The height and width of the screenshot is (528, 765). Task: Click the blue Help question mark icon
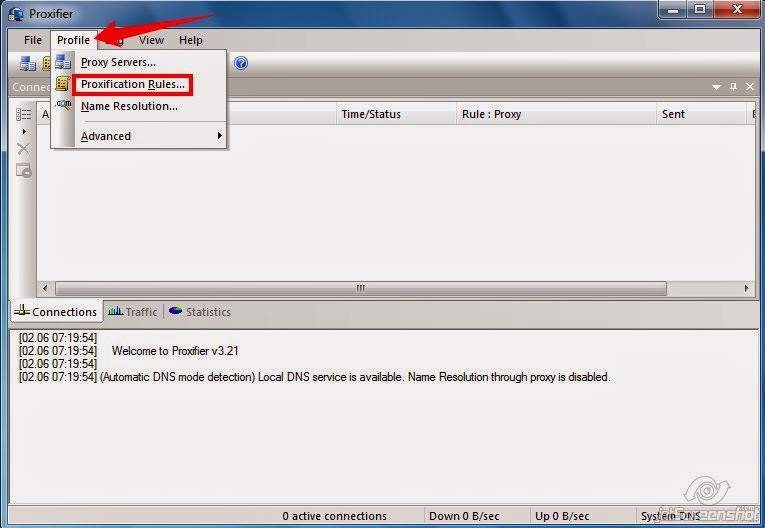[x=241, y=63]
